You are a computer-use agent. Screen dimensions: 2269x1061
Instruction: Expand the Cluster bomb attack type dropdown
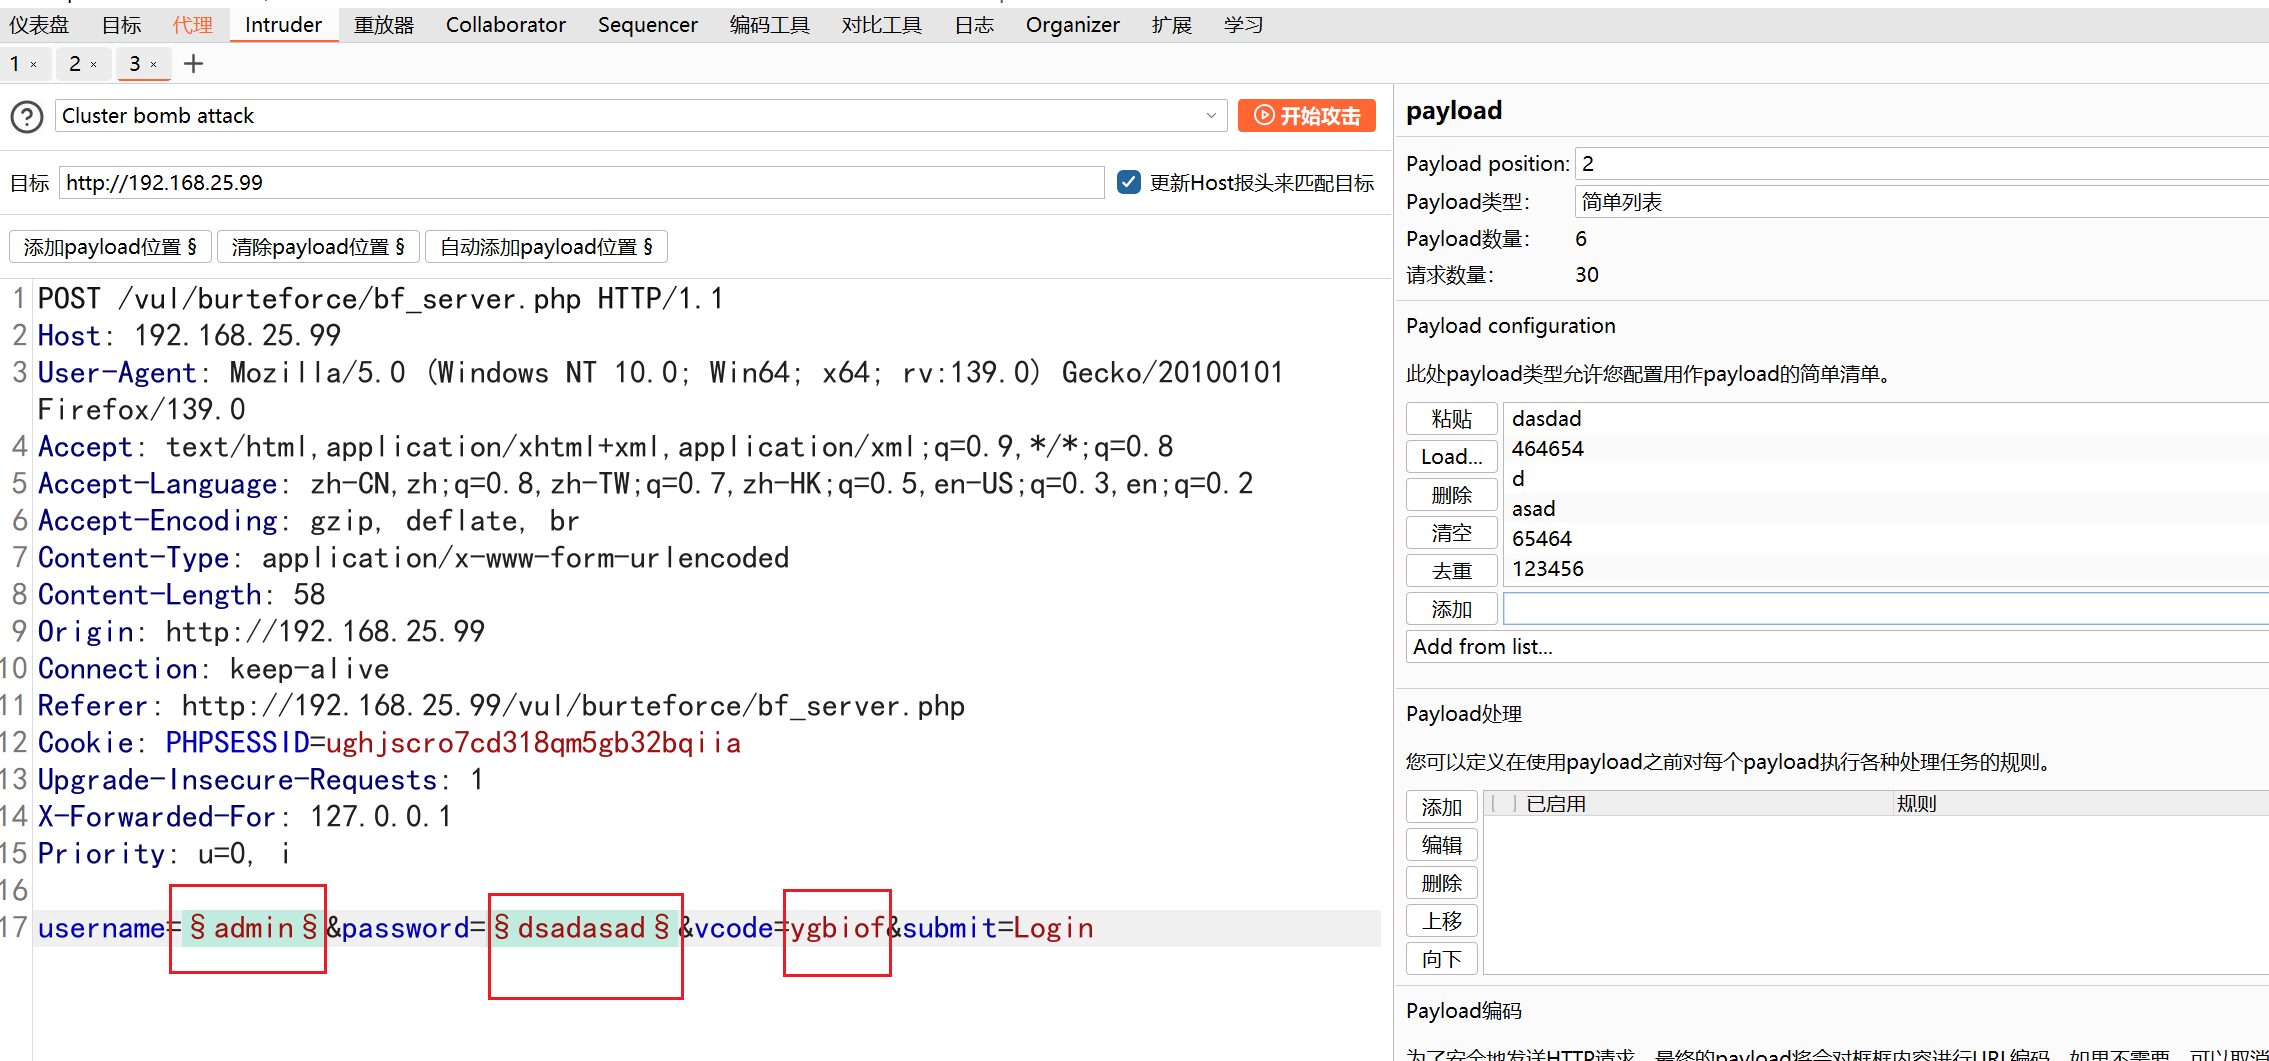coord(1211,116)
